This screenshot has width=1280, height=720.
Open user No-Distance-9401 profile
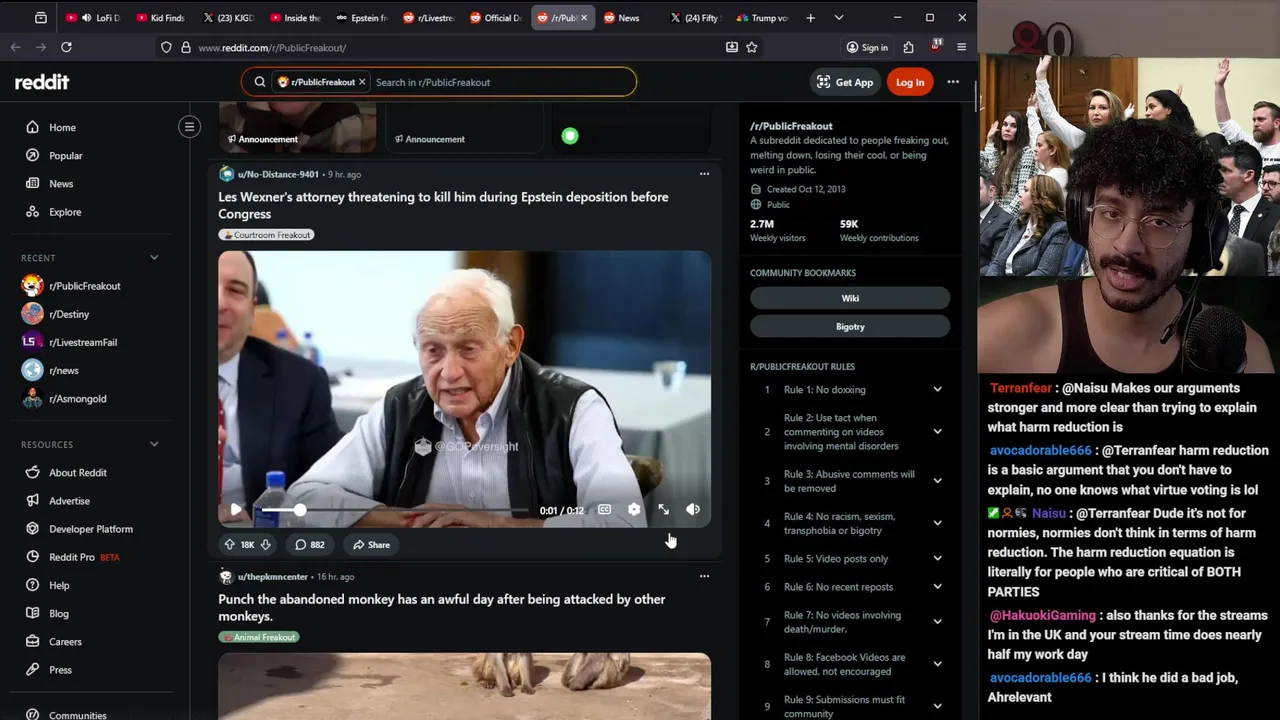(x=278, y=174)
